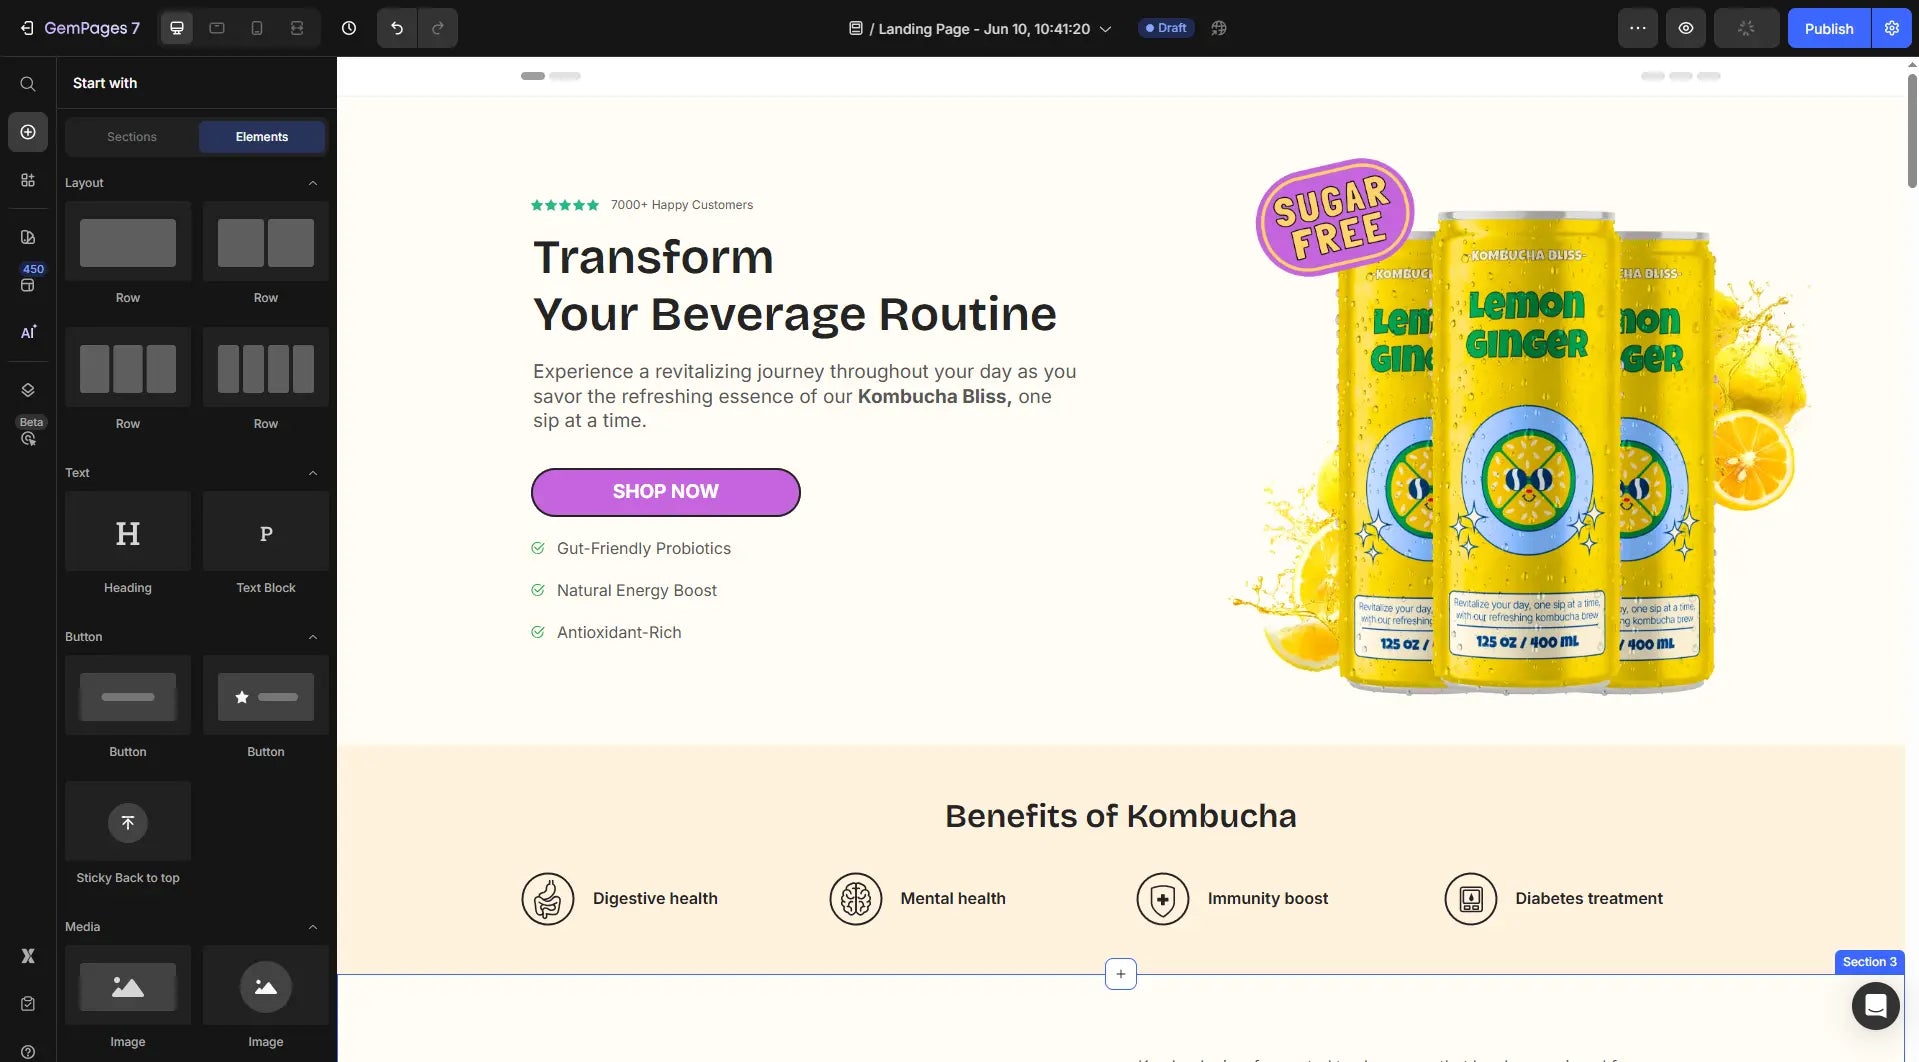Screen dimensions: 1919x1062
Task: Open the live chat bubble
Action: pos(1876,1006)
